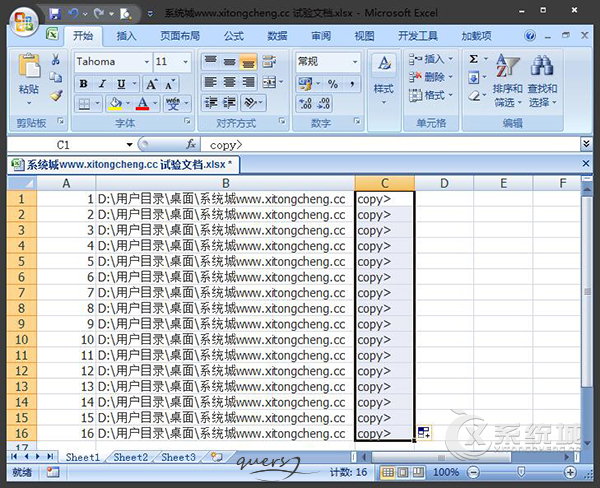Click the zoom slider handle

(521, 472)
